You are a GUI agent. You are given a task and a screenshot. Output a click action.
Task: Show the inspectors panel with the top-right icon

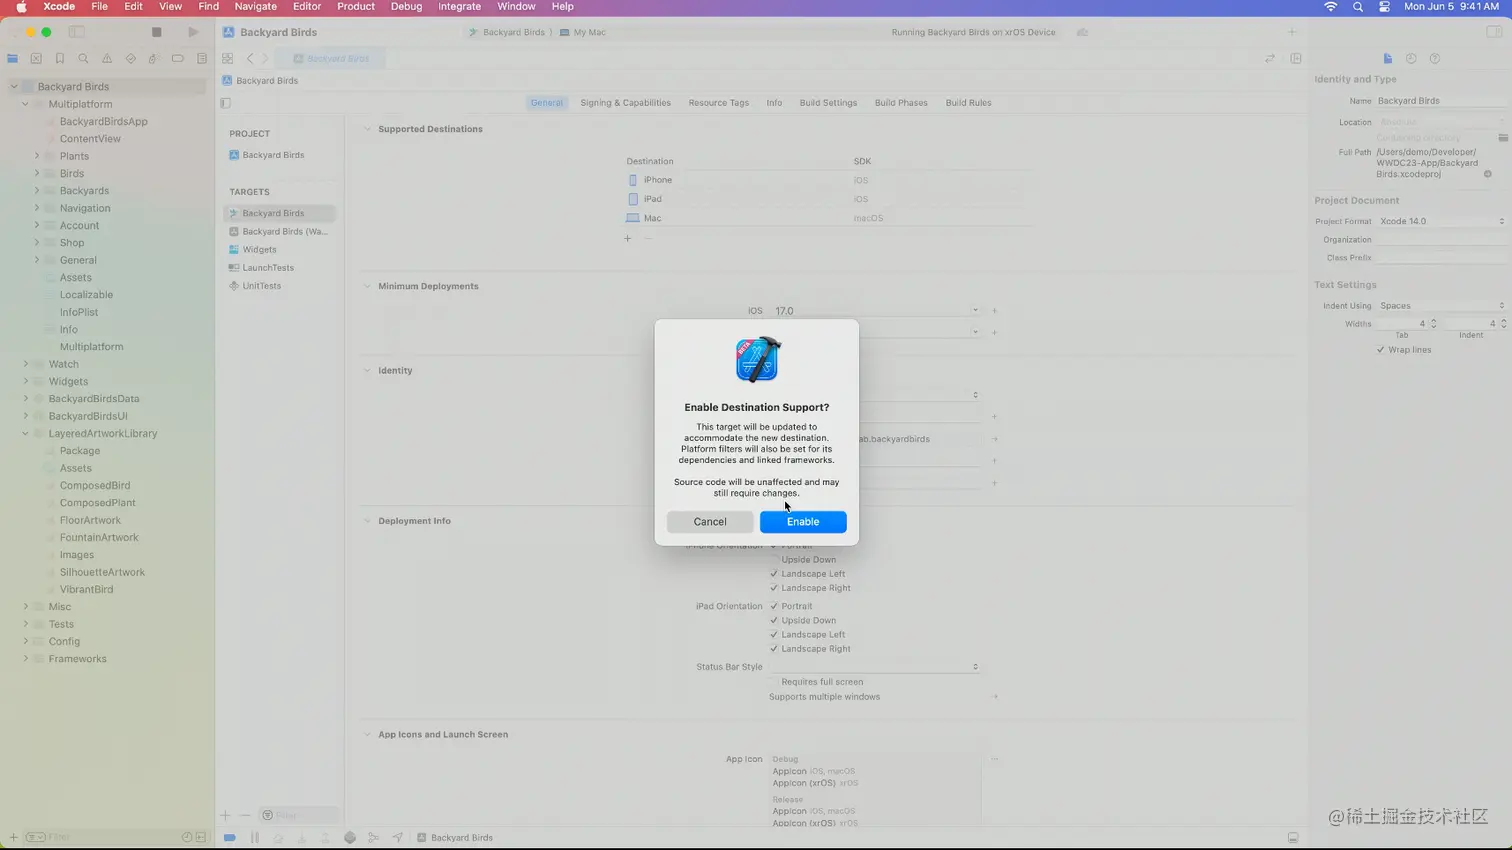point(1494,32)
